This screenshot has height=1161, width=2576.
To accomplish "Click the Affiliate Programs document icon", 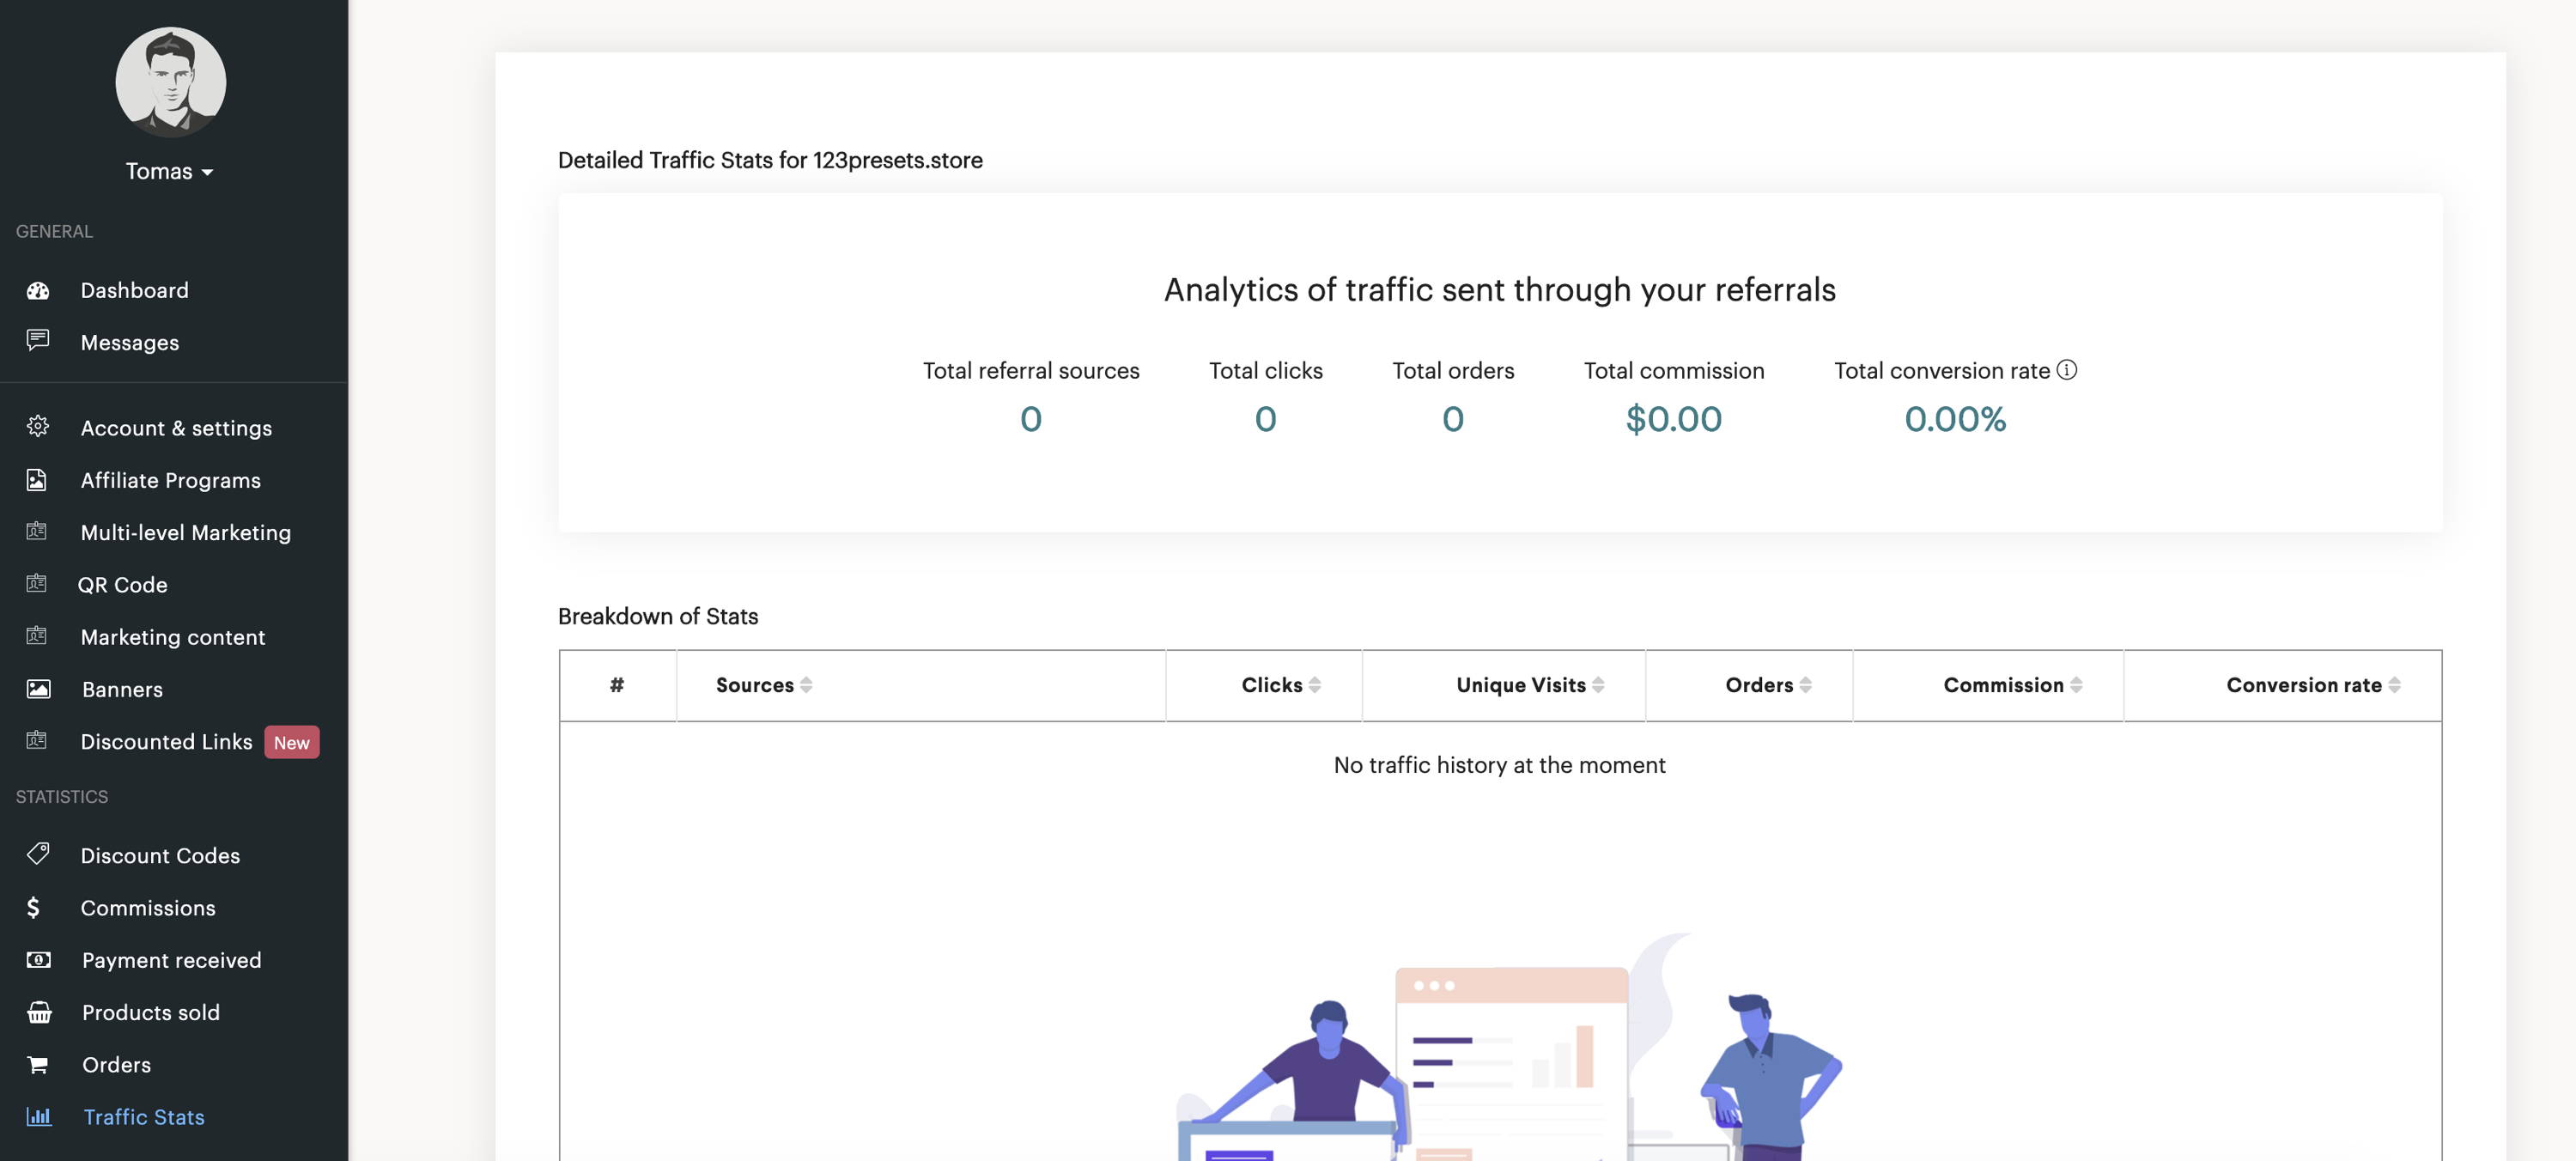I will (x=37, y=480).
